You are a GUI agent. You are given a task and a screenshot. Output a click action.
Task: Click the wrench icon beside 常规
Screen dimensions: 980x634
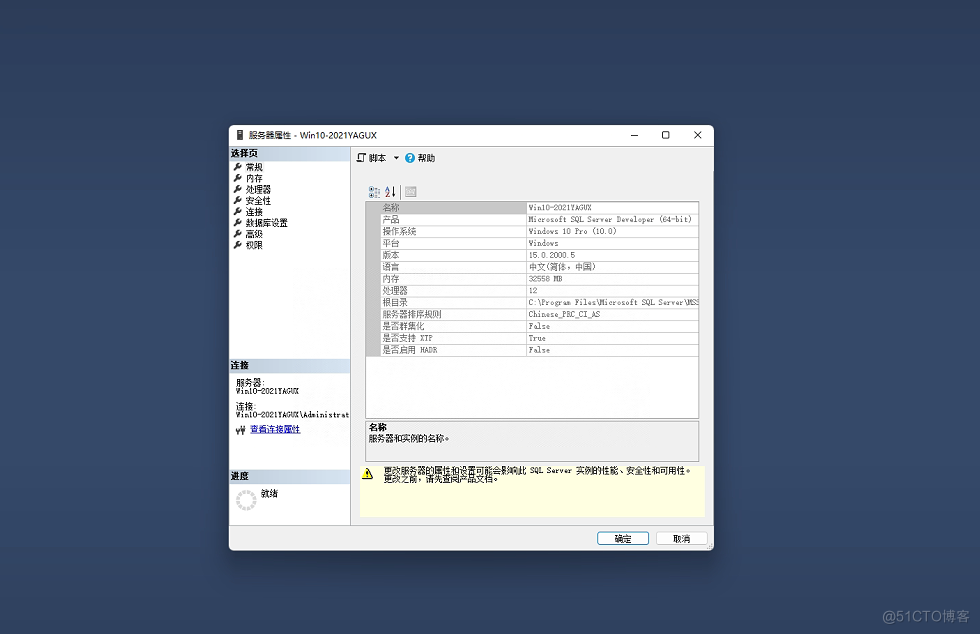(238, 167)
